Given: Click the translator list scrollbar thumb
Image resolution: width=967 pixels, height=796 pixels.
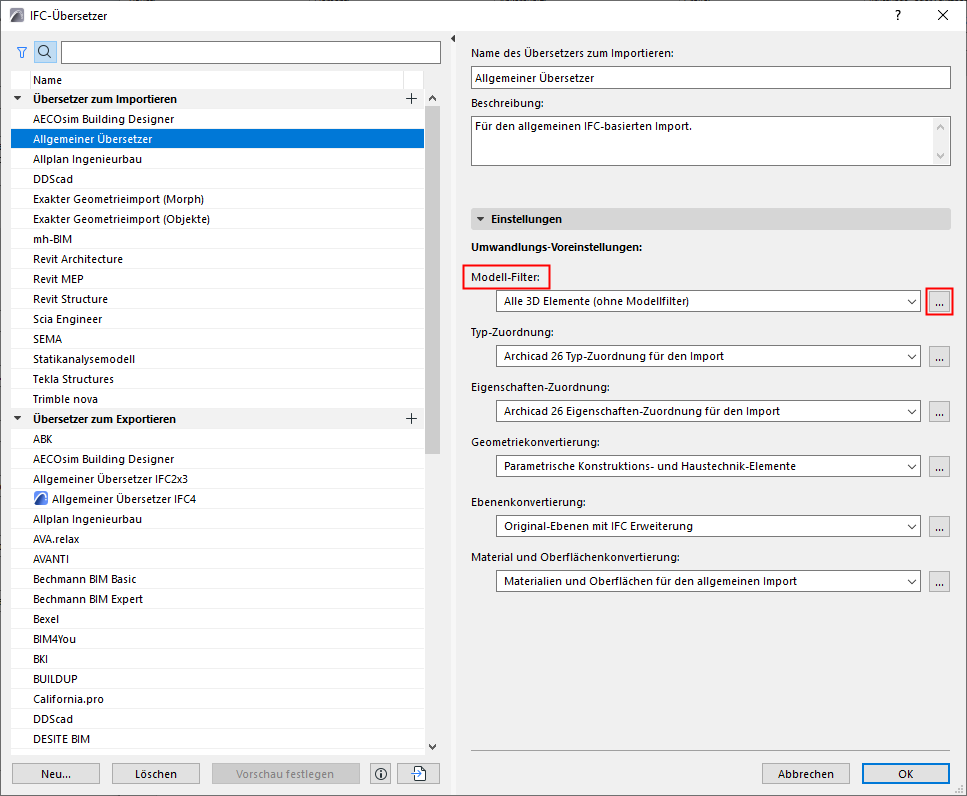Looking at the screenshot, I should pyautogui.click(x=432, y=281).
